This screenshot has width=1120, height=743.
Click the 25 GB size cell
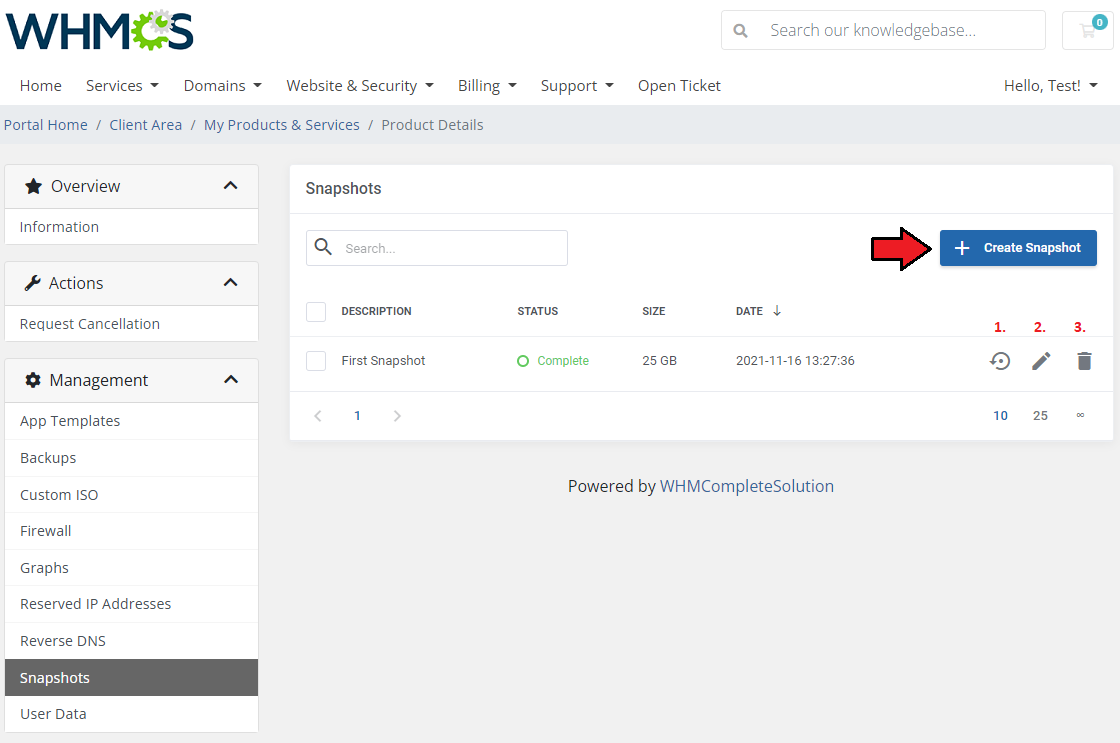[x=659, y=361]
